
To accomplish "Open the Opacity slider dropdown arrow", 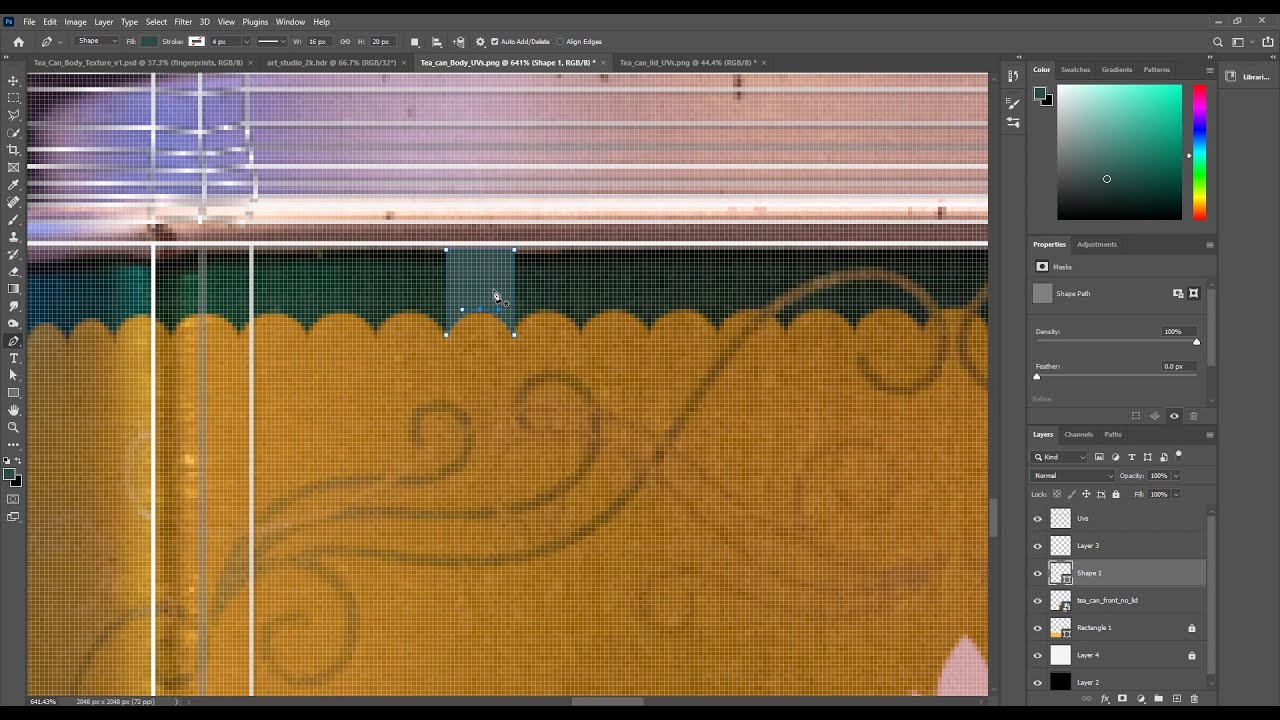I will [x=1176, y=476].
